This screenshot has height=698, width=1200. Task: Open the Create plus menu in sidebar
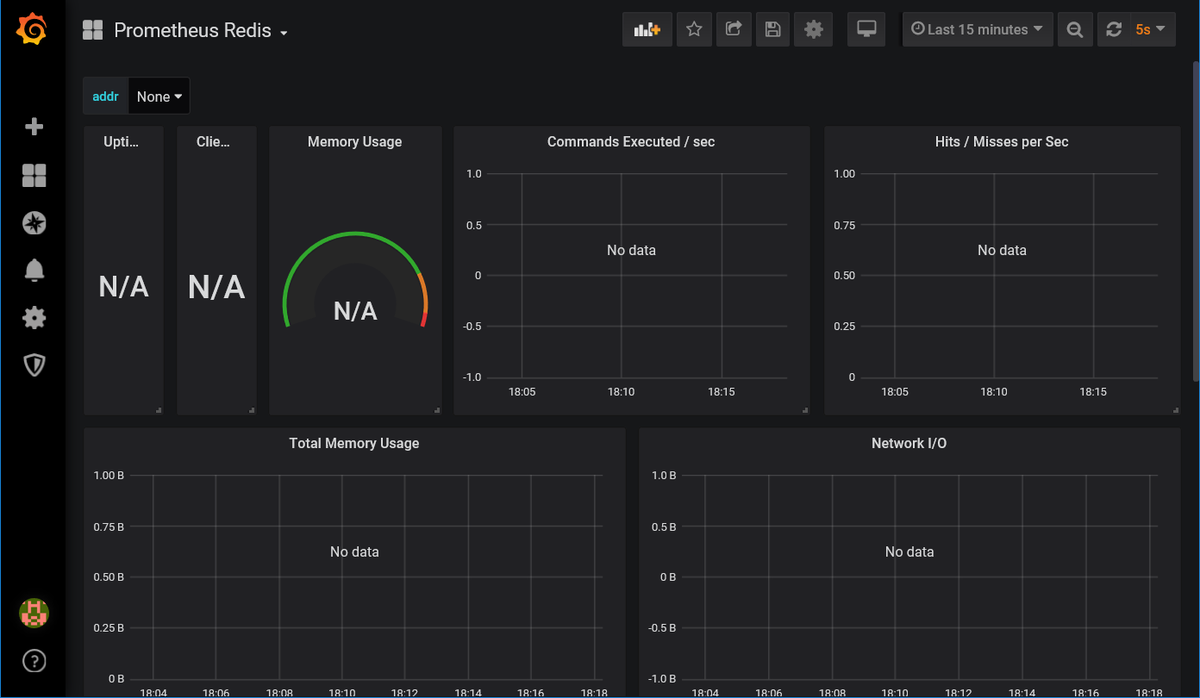click(34, 127)
